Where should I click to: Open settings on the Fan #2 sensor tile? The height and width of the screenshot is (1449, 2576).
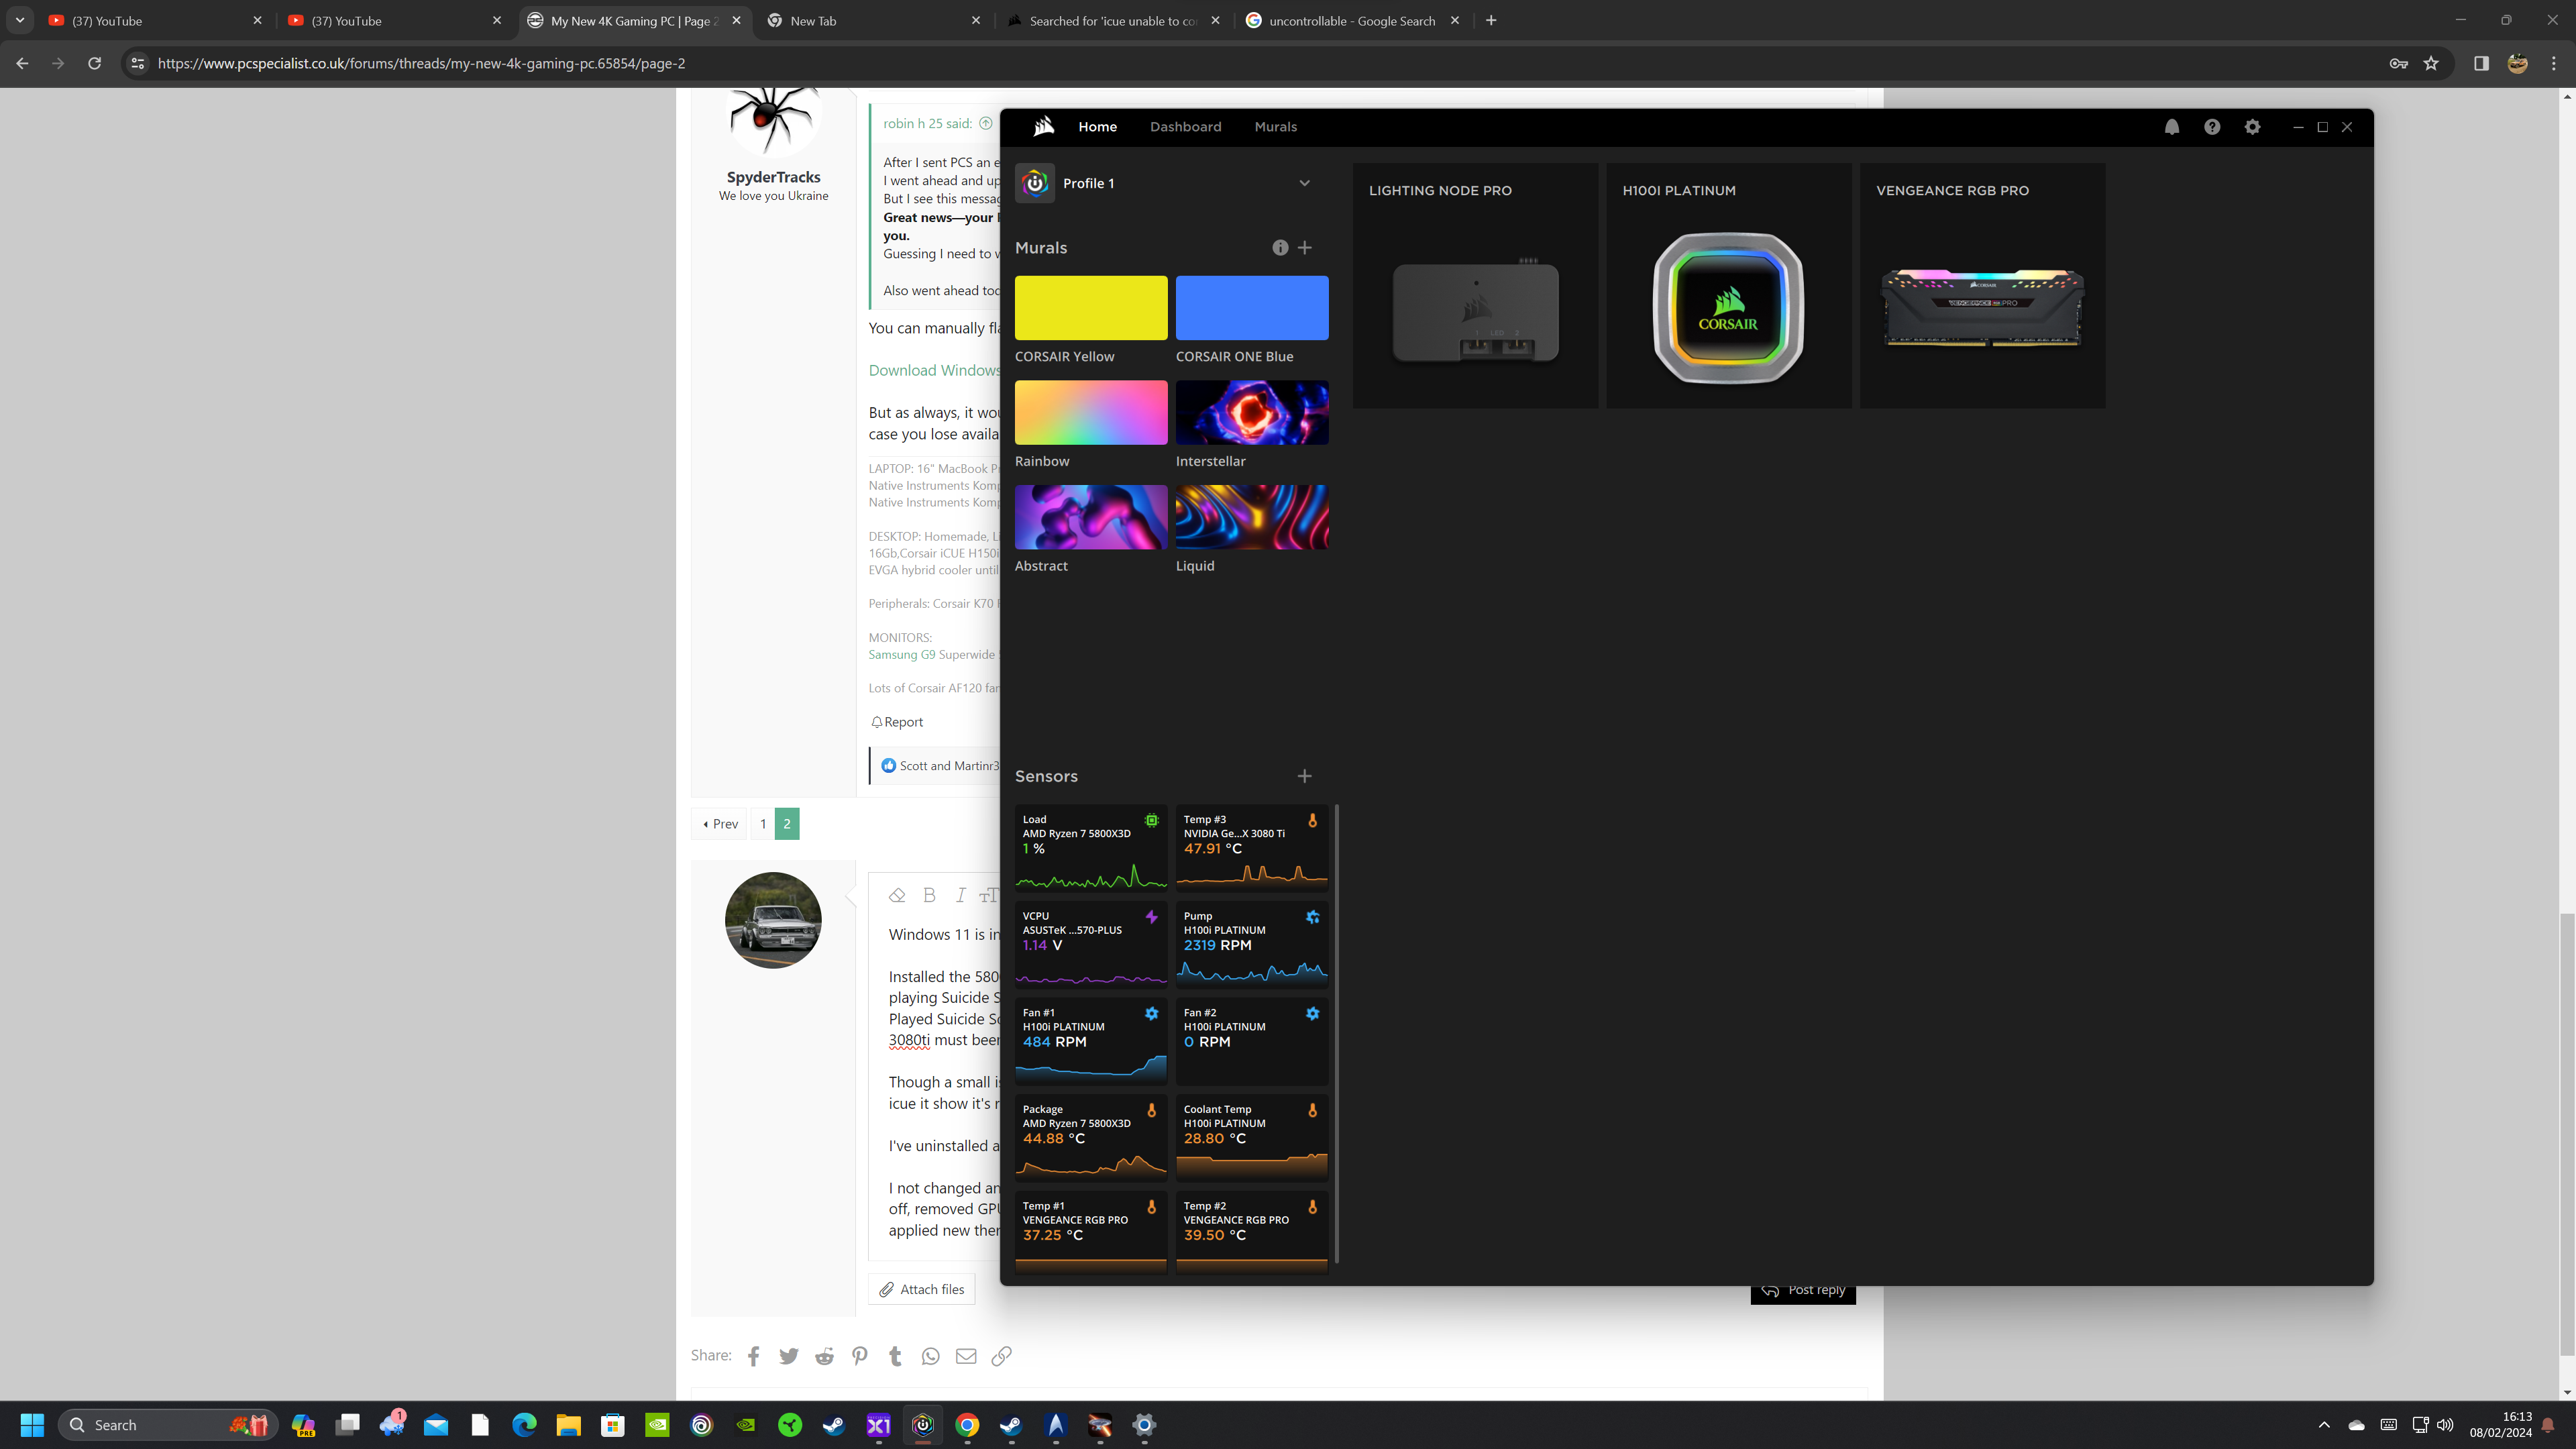tap(1312, 1014)
